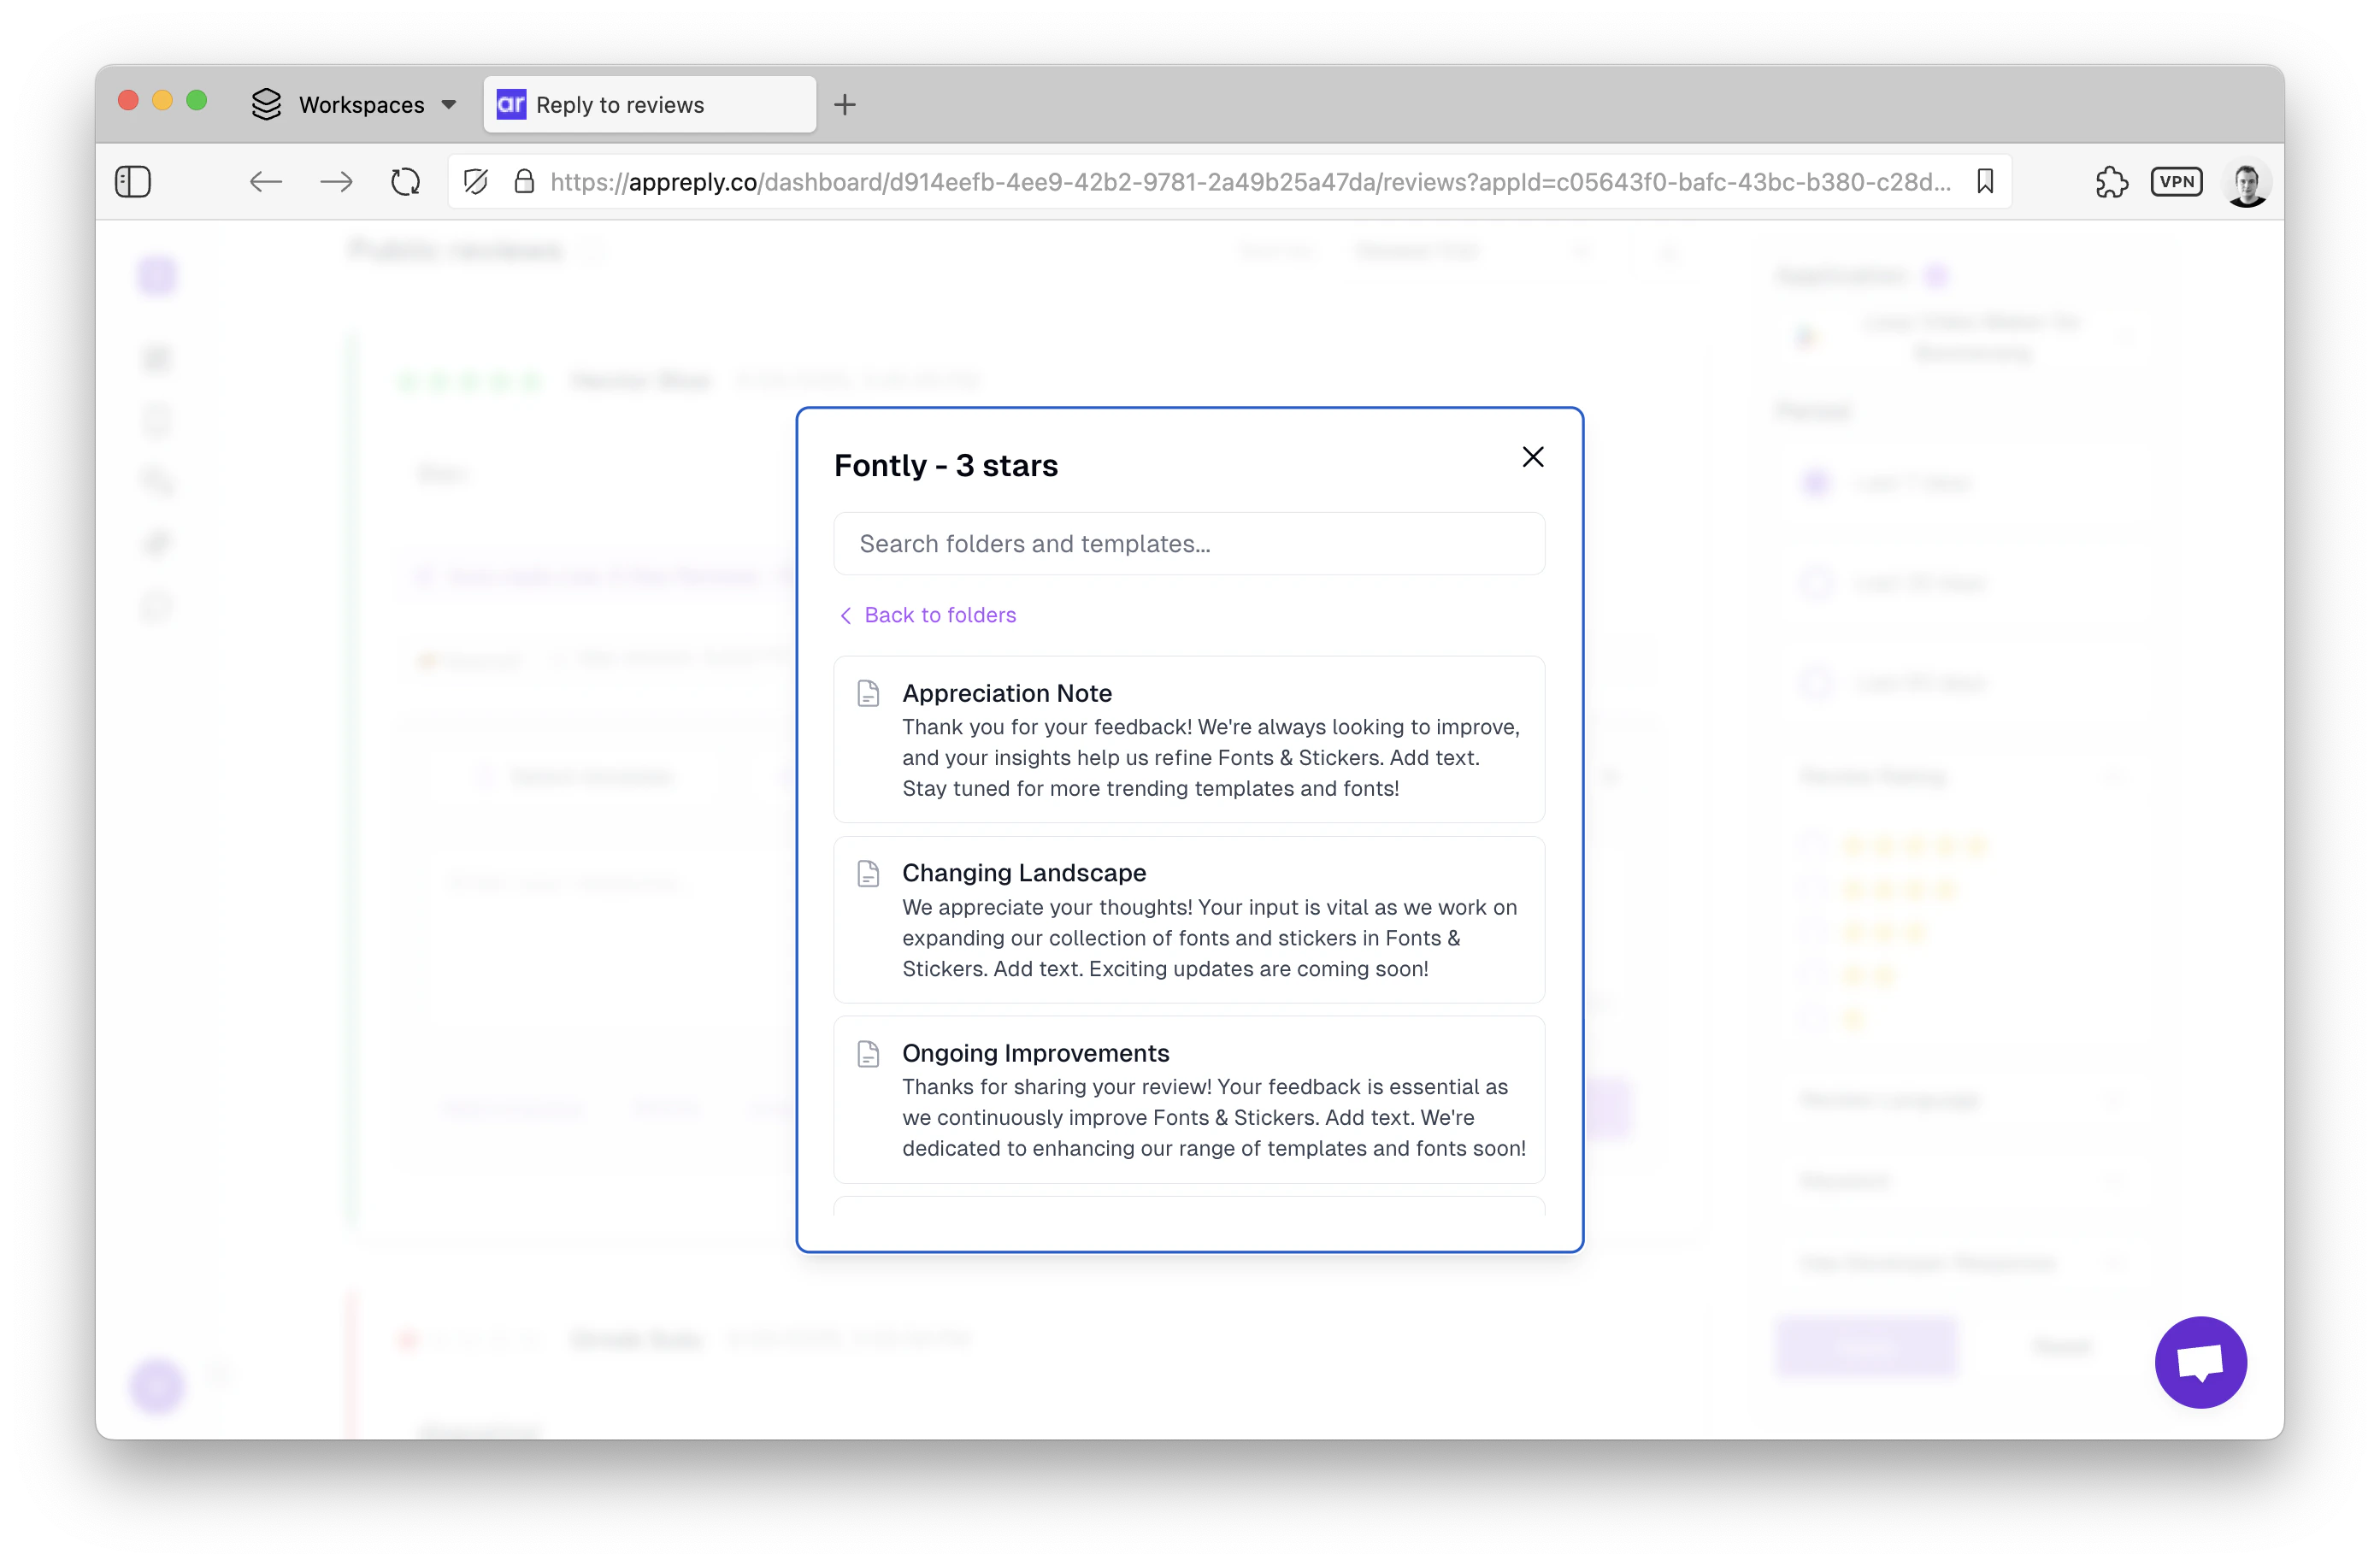Click the left chevron beside Back to folders

click(x=846, y=615)
